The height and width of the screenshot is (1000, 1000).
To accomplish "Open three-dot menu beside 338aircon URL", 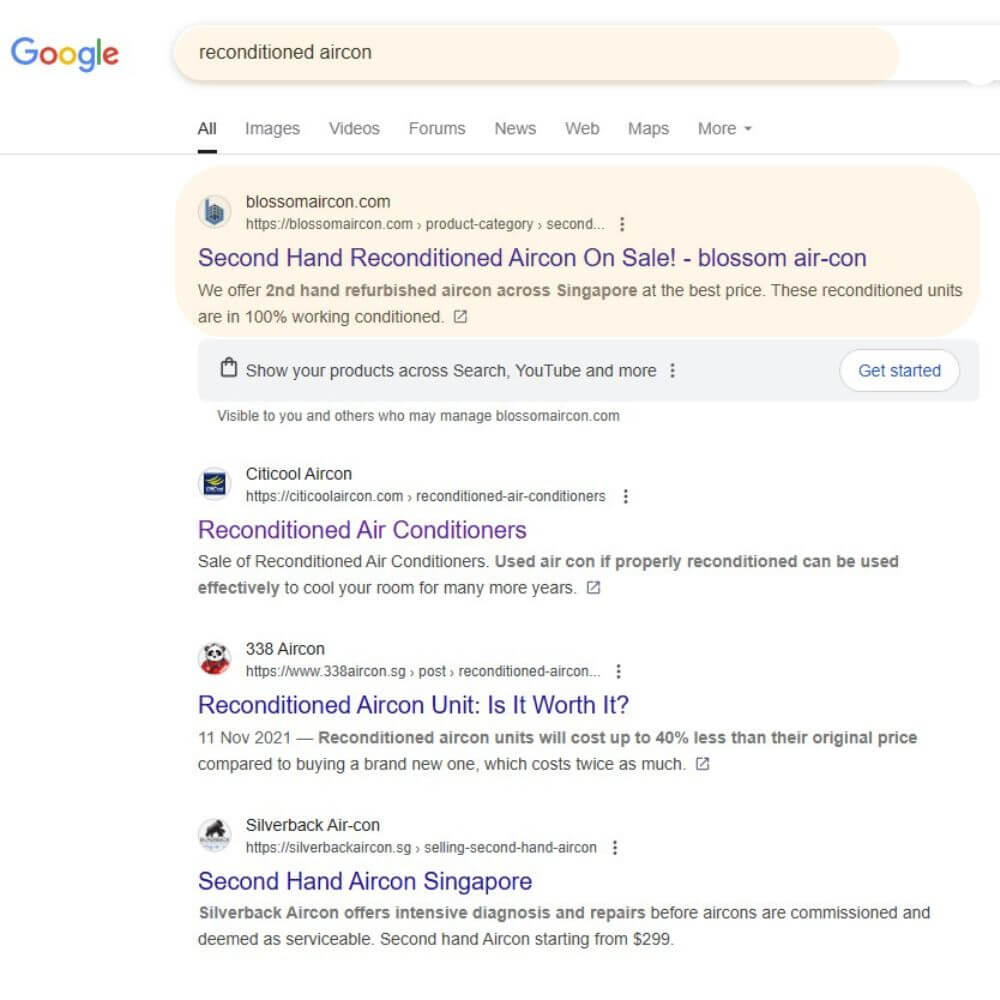I will [618, 672].
